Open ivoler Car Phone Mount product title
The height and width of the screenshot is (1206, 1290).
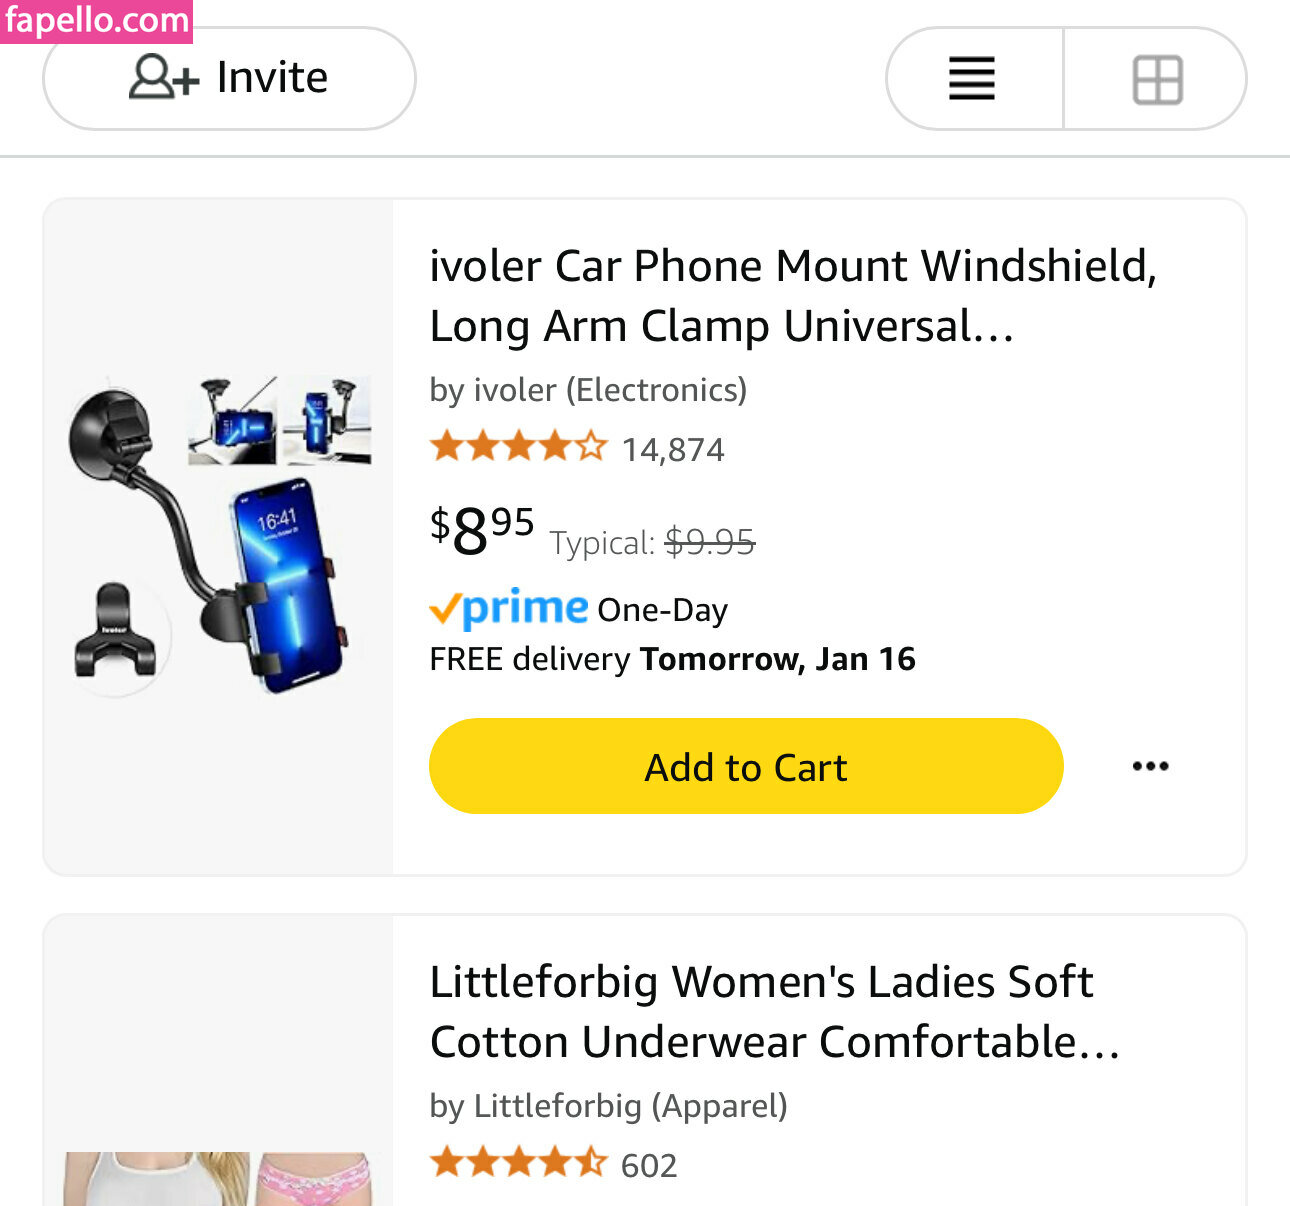tap(792, 296)
